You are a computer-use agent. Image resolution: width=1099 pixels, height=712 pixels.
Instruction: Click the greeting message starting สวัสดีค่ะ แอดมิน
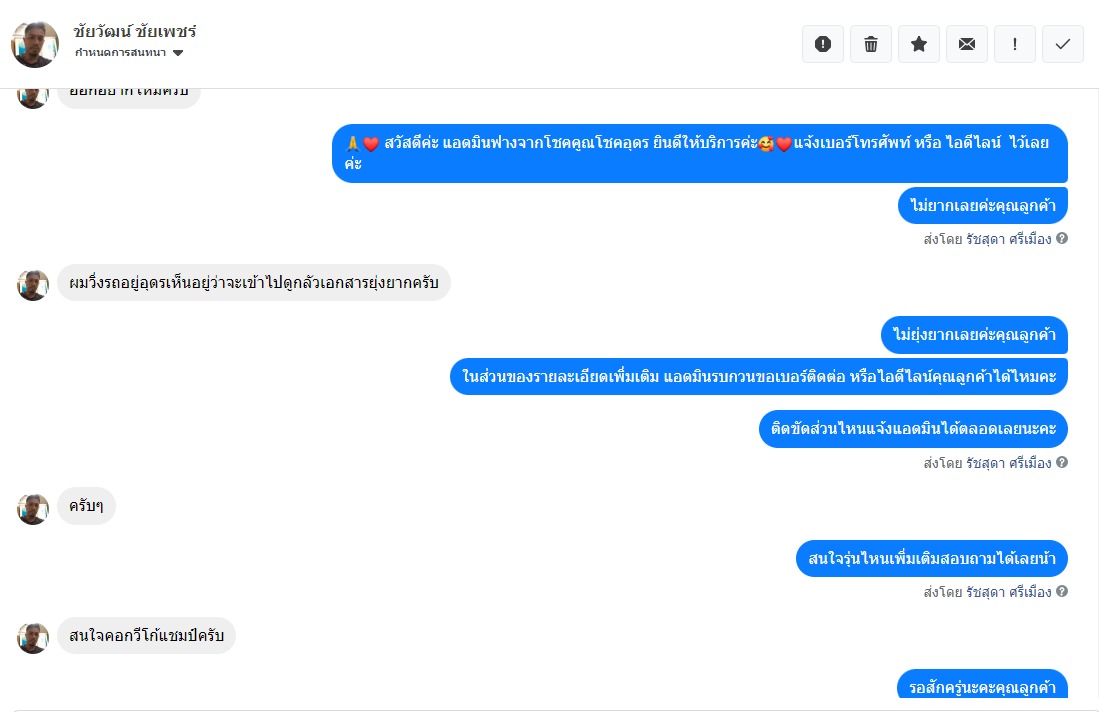pos(699,153)
